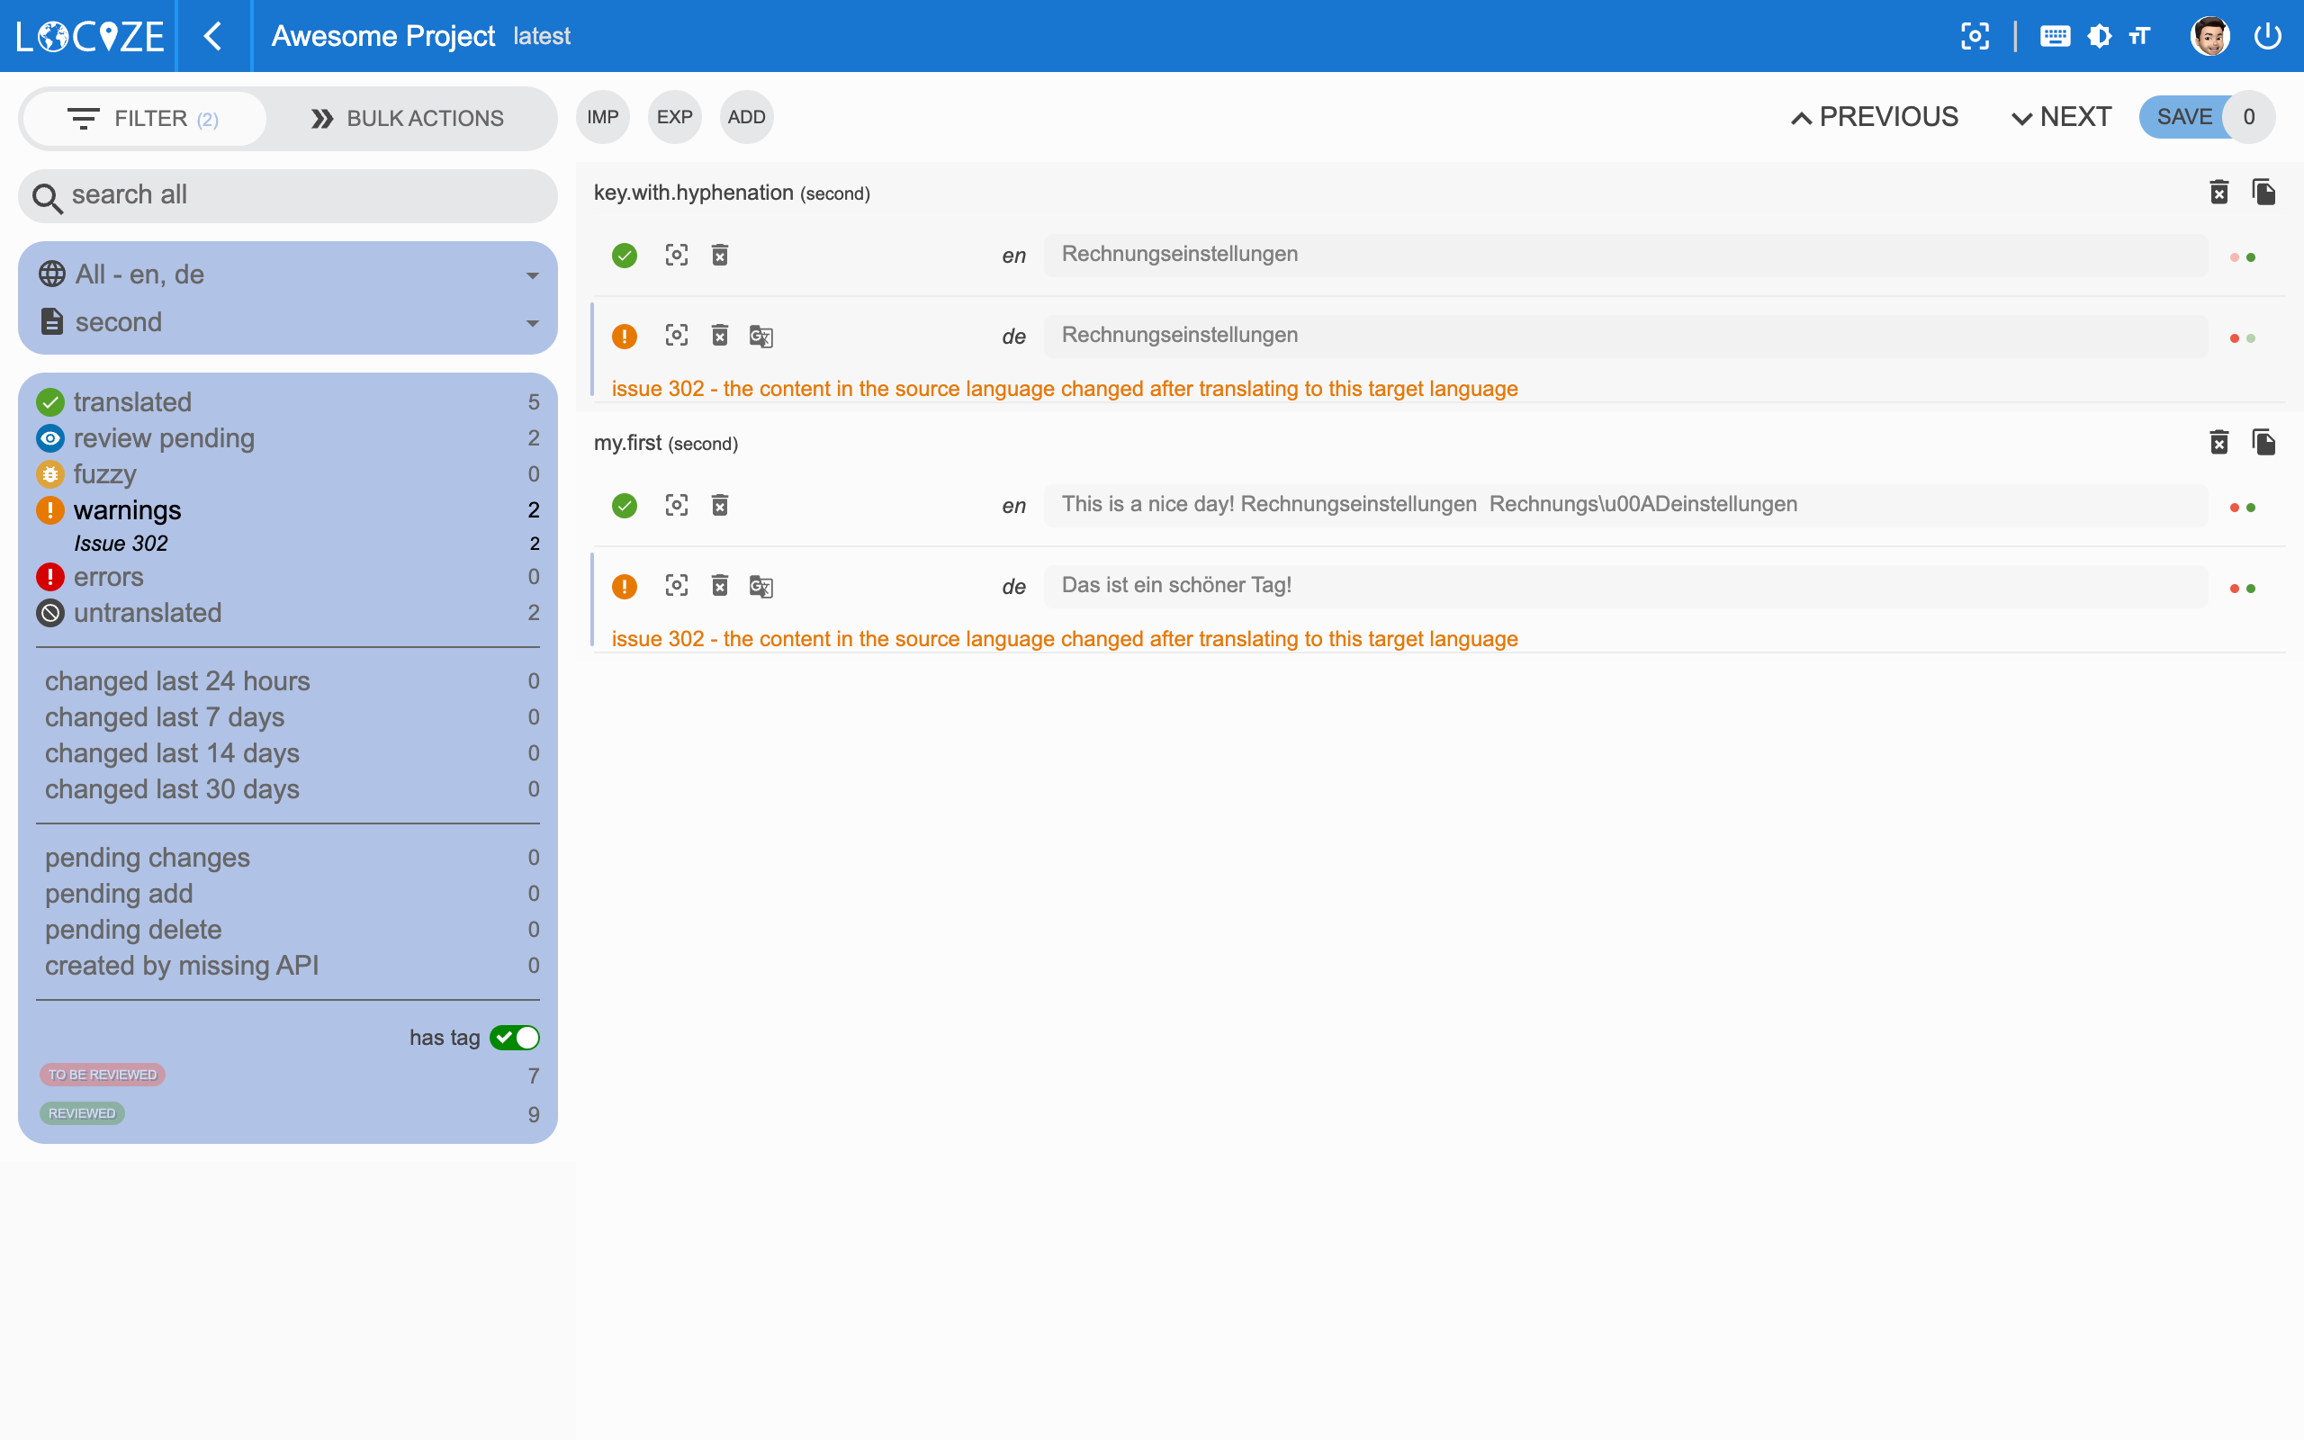Switch to BULK ACTIONS
Image resolution: width=2304 pixels, height=1440 pixels.
408,118
